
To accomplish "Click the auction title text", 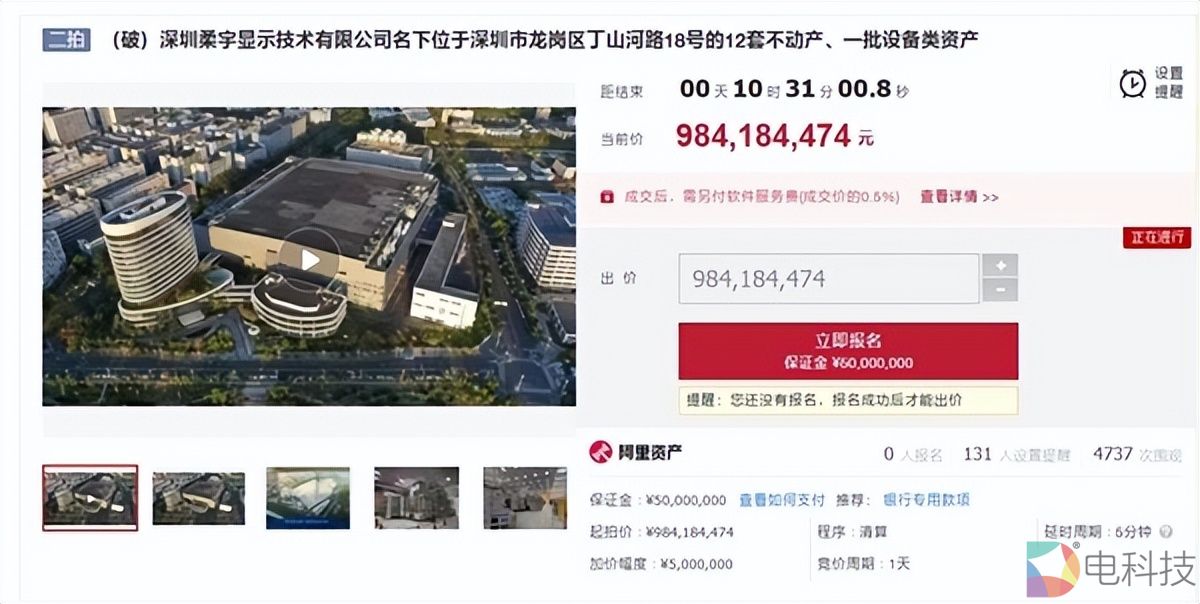I will [x=544, y=40].
